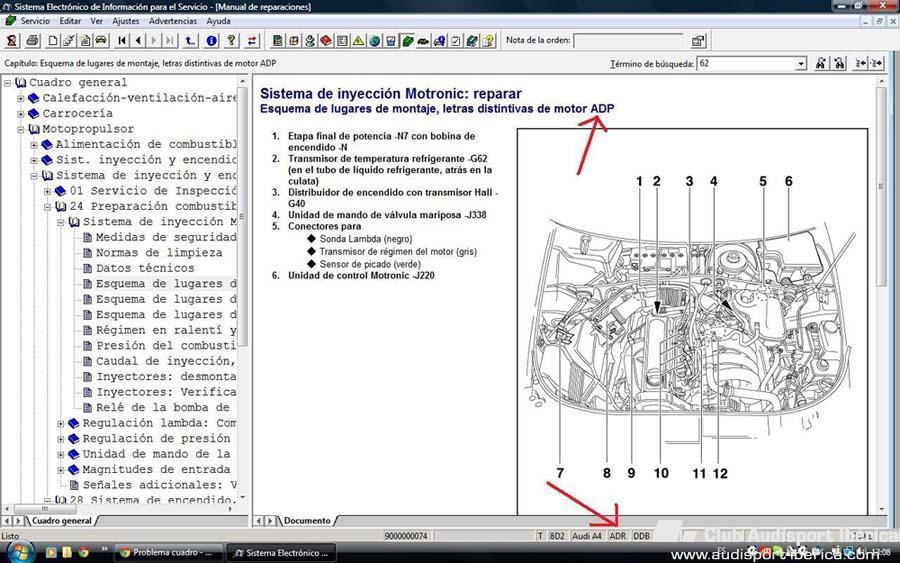Open the Editar menu
The height and width of the screenshot is (563, 900).
pyautogui.click(x=70, y=21)
